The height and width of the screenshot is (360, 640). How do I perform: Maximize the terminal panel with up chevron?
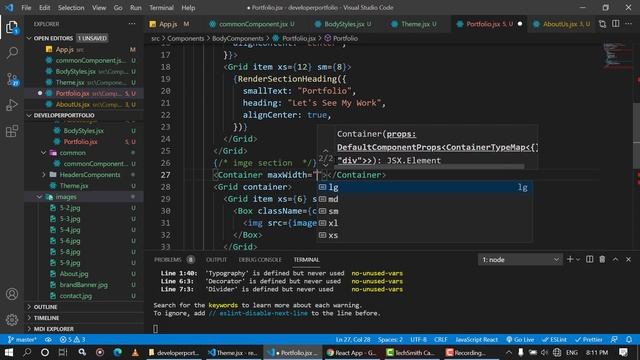pyautogui.click(x=615, y=259)
